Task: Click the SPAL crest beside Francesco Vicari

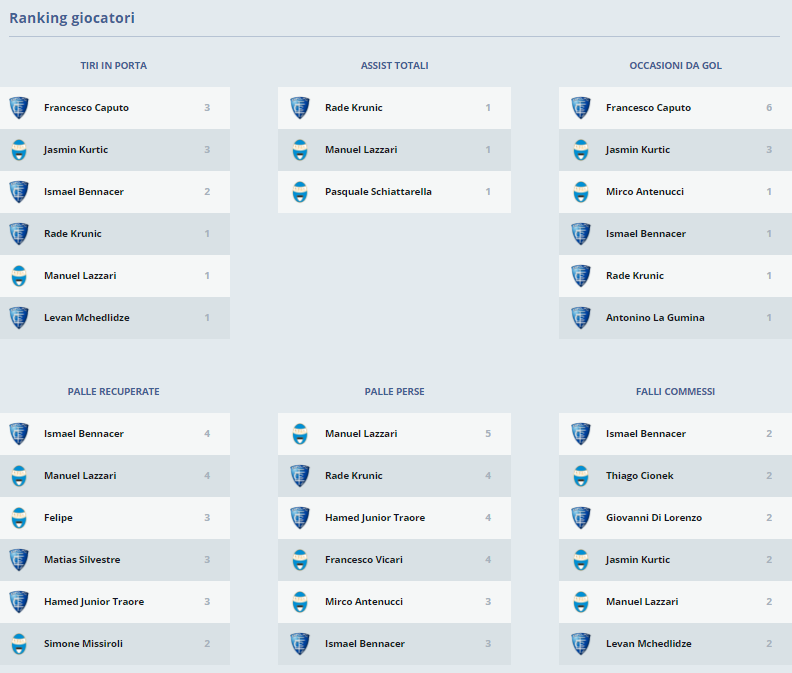Action: point(300,560)
